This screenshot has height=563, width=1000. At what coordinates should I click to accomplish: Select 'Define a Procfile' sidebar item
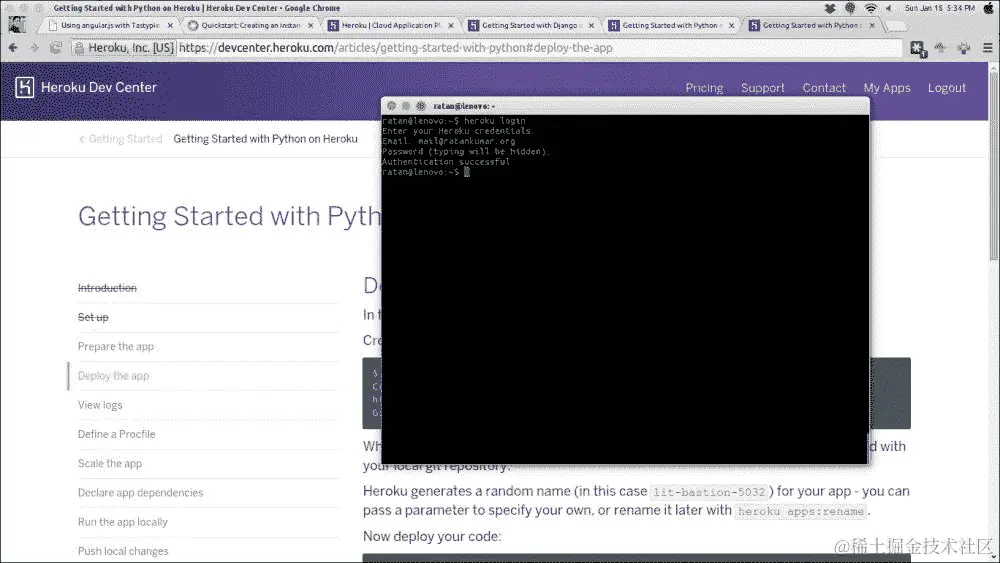(x=116, y=434)
